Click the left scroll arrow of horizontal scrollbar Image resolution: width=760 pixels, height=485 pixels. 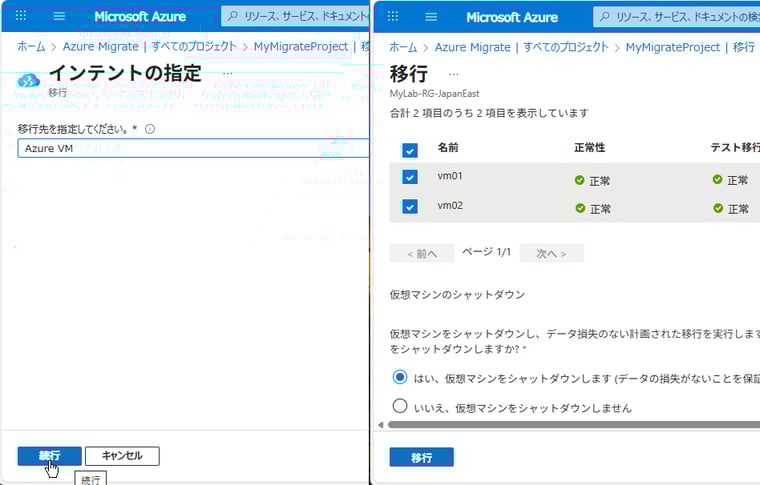point(380,425)
